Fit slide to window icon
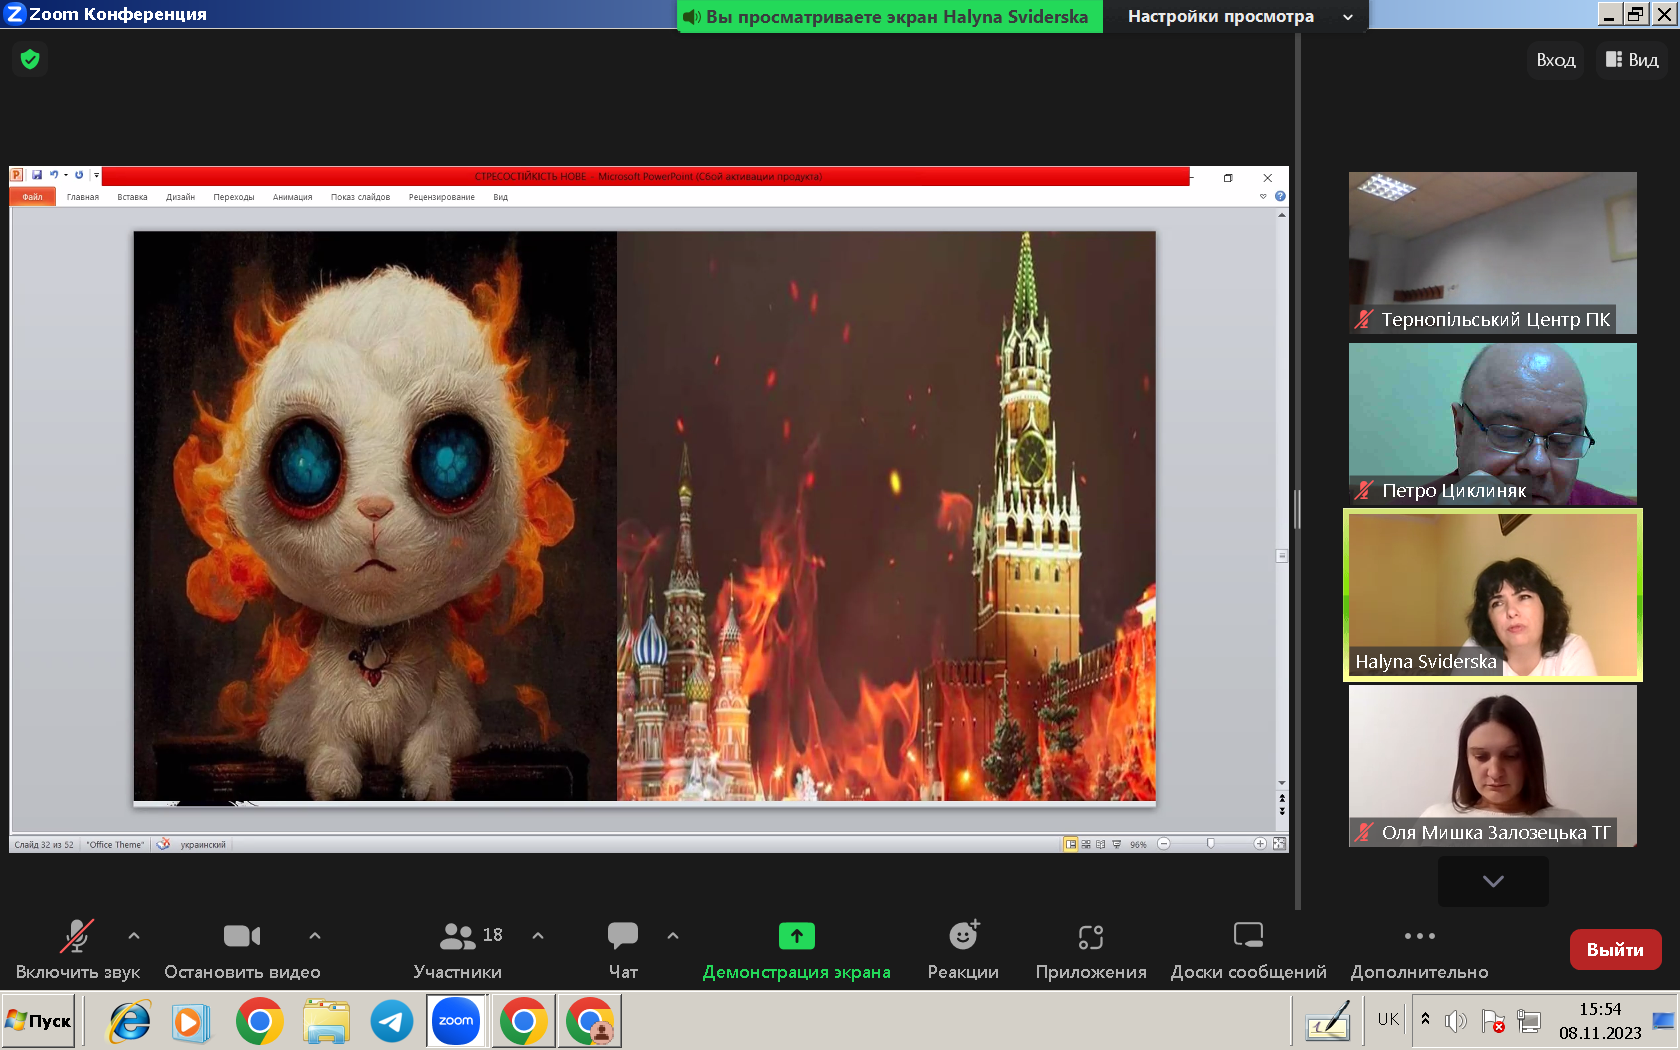The image size is (1680, 1050). [x=1279, y=844]
